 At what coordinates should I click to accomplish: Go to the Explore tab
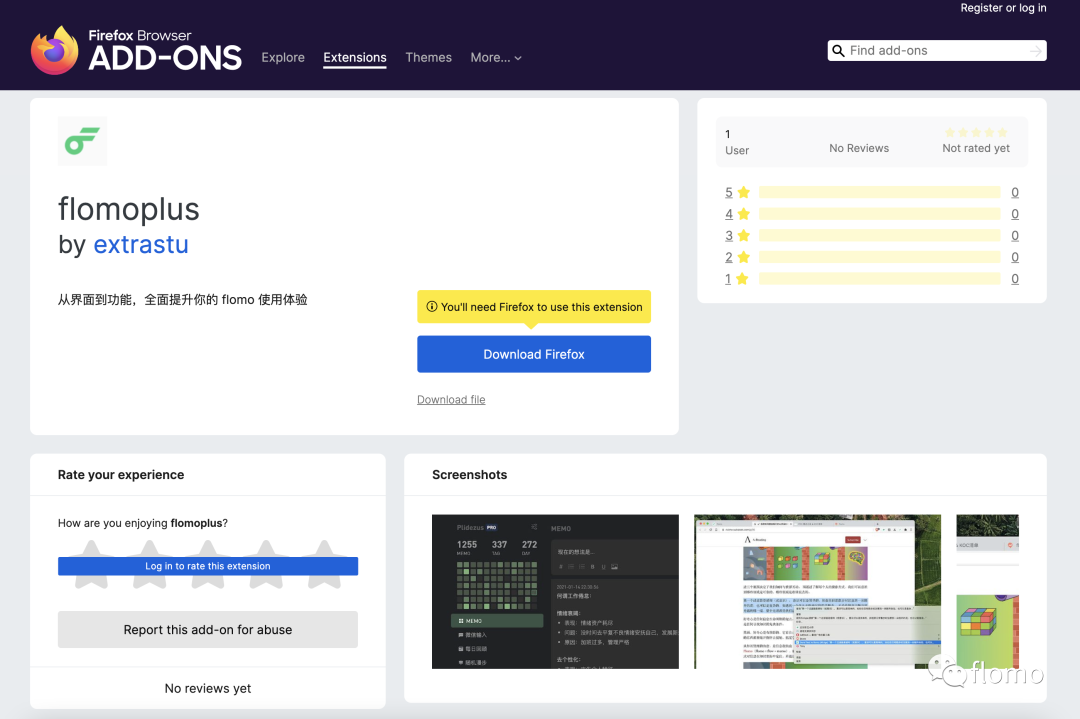click(283, 58)
